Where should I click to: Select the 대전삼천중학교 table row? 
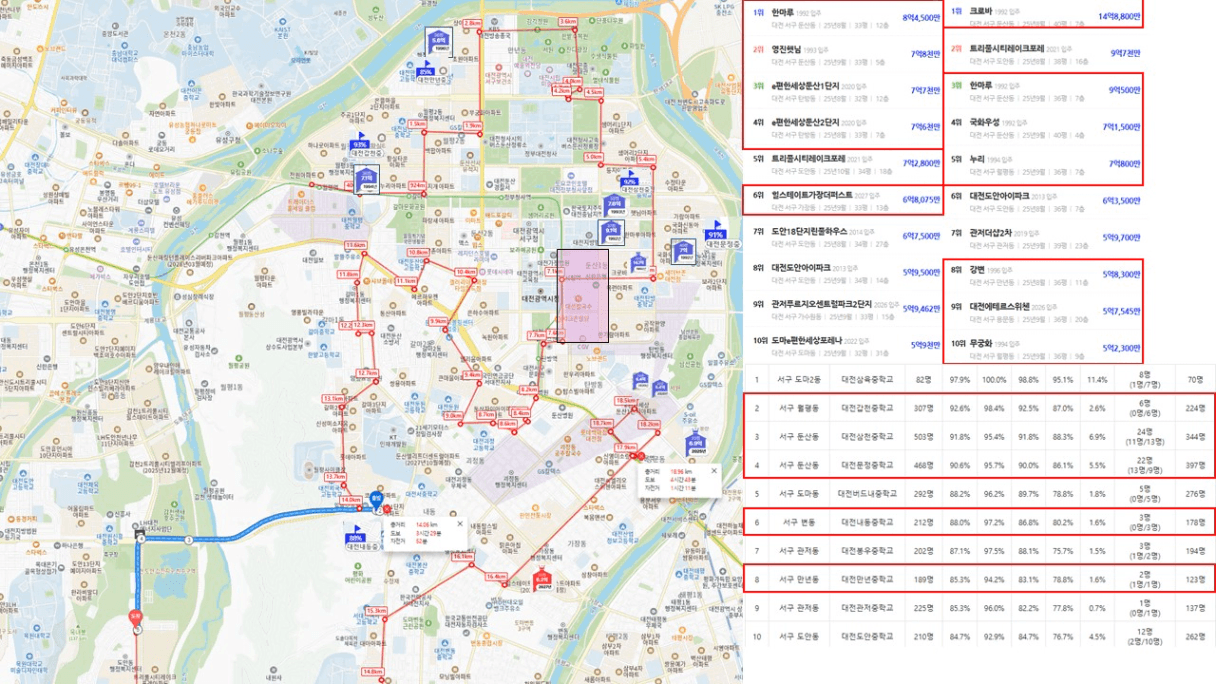(x=980, y=437)
